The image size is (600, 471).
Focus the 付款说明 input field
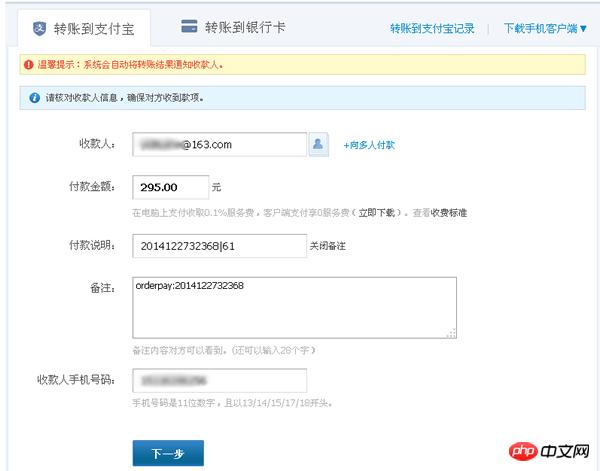219,246
